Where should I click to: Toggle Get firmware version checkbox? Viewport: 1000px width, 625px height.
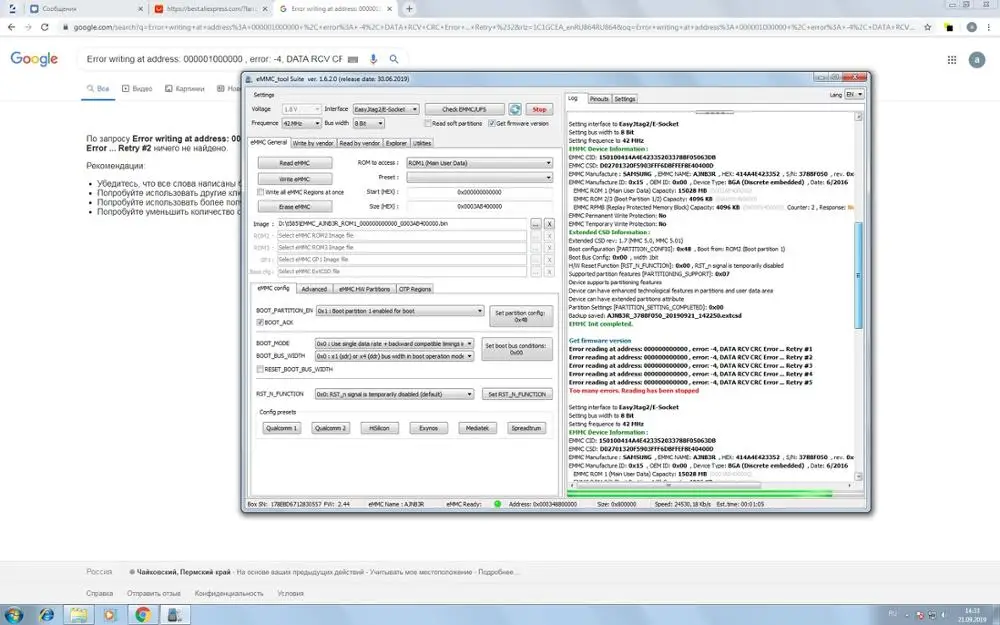490,123
